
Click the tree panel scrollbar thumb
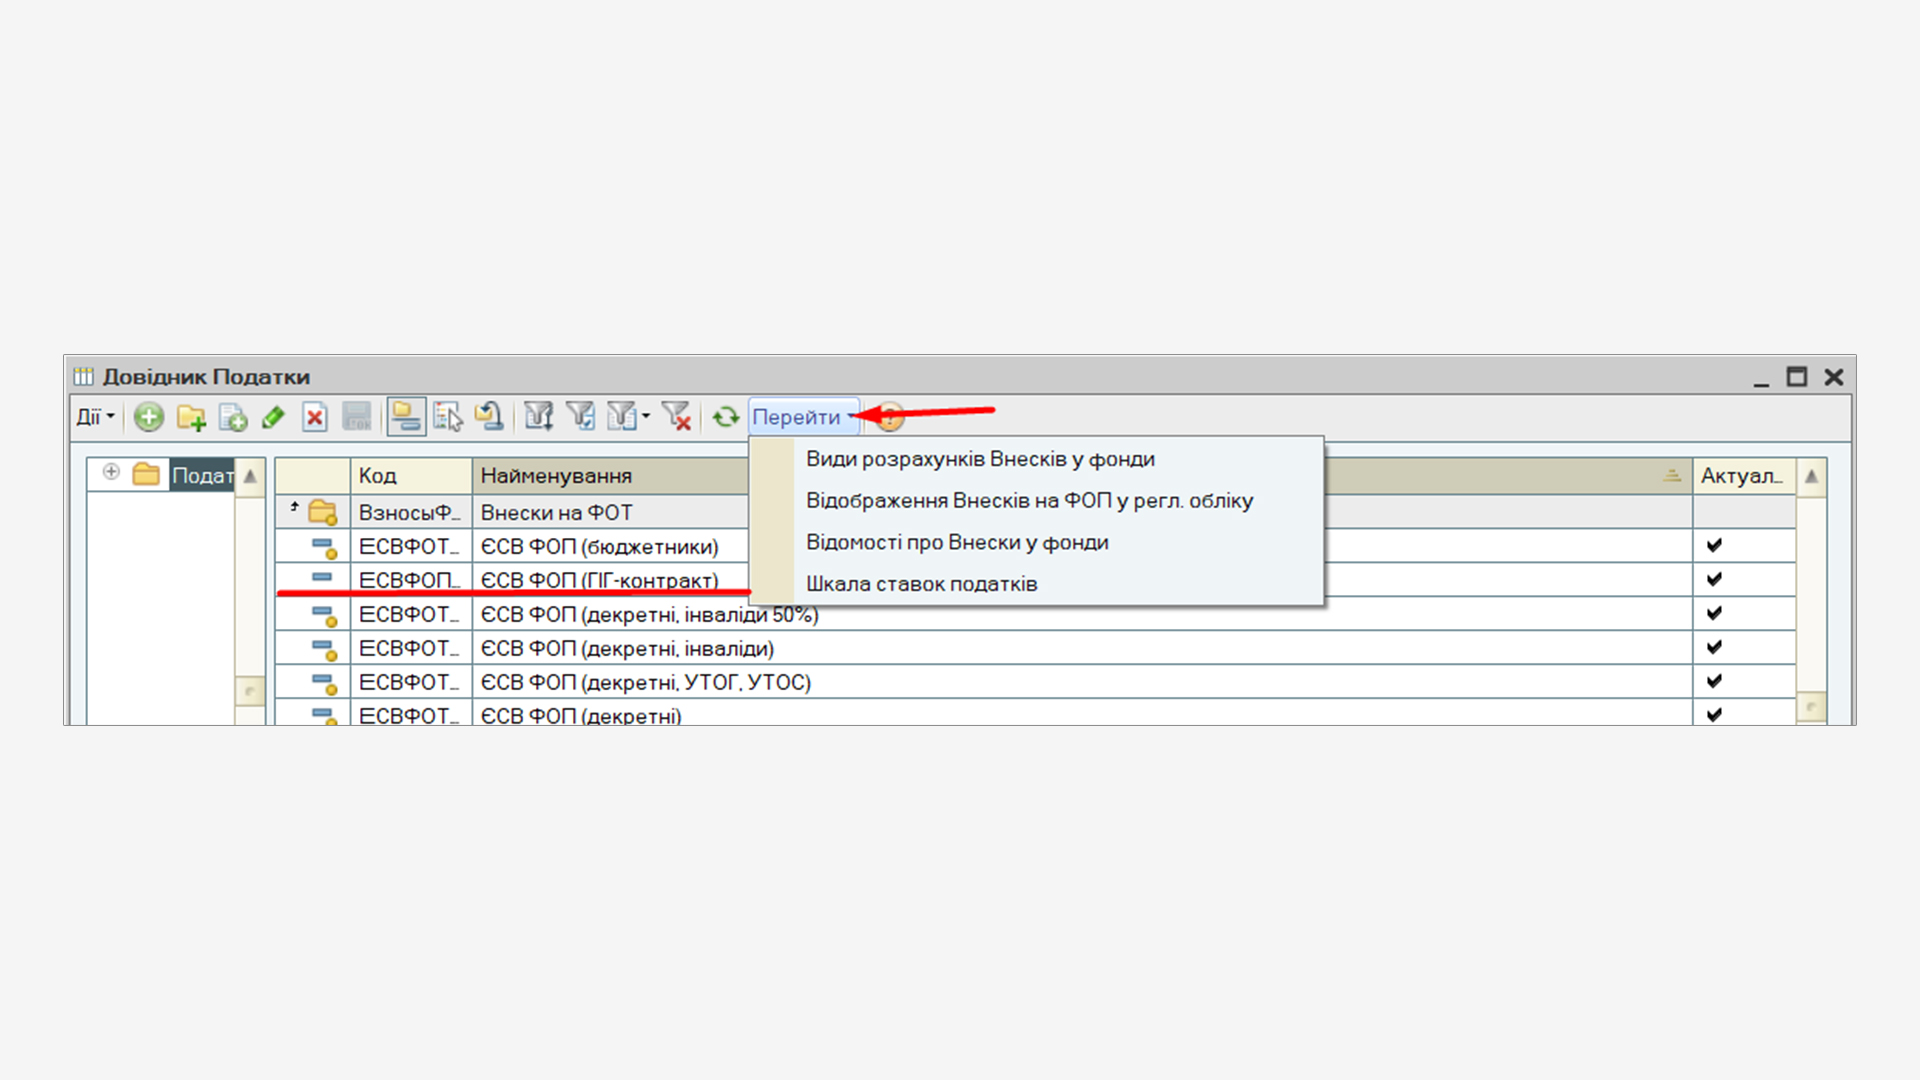point(250,691)
